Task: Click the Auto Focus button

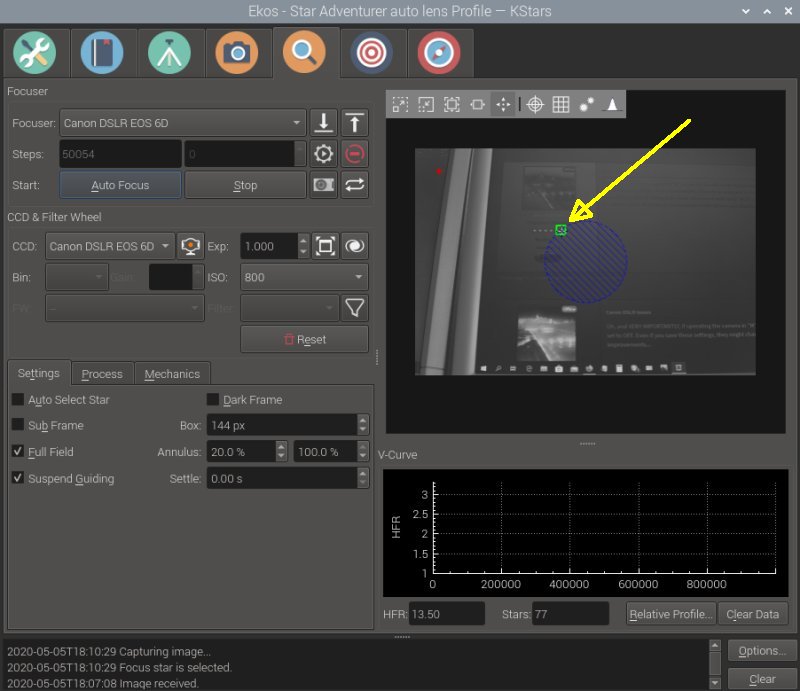Action: pyautogui.click(x=120, y=185)
